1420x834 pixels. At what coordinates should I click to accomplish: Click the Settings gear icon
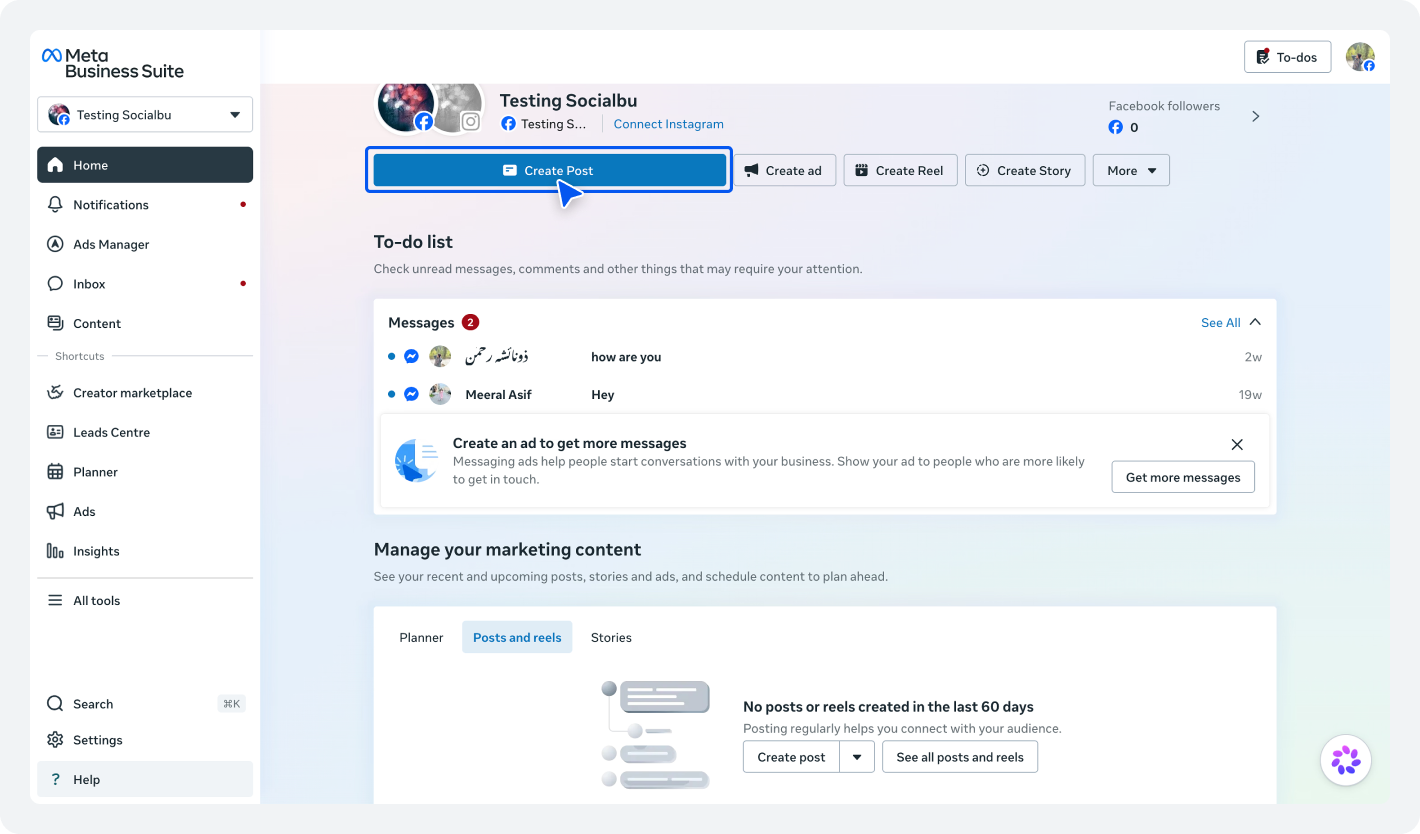pyautogui.click(x=55, y=740)
